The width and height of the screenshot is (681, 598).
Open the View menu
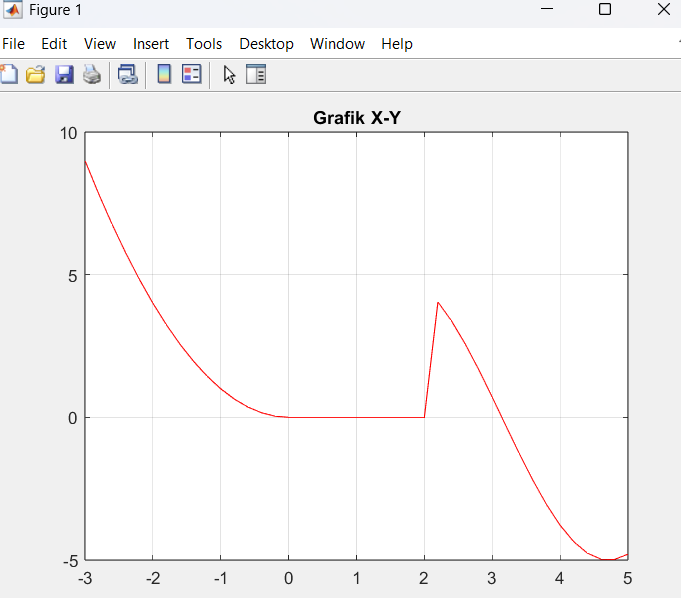pyautogui.click(x=100, y=44)
